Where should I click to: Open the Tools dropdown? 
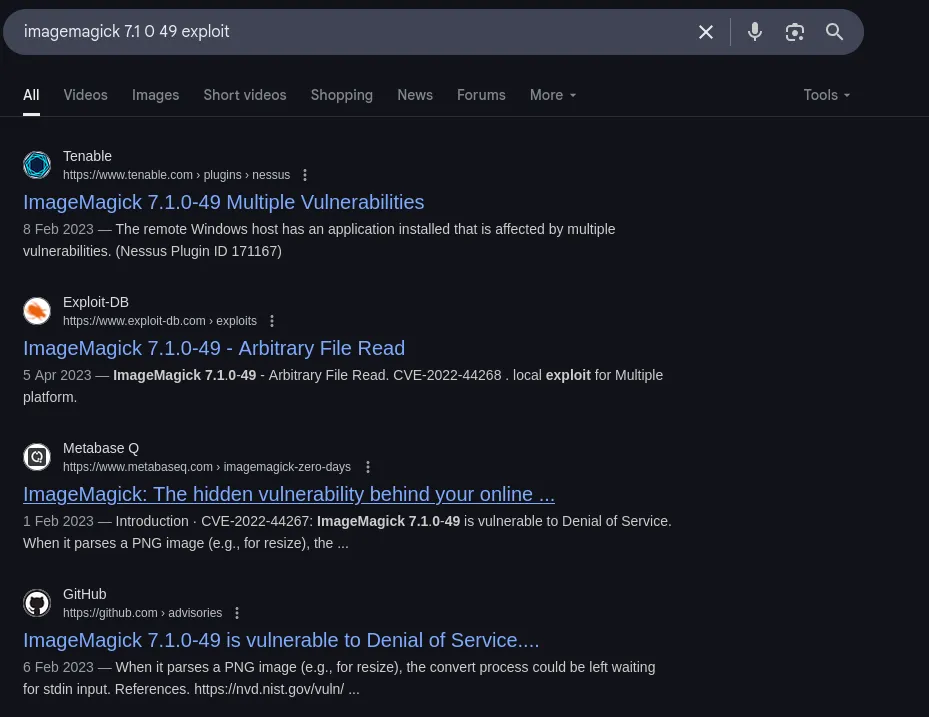[x=826, y=95]
